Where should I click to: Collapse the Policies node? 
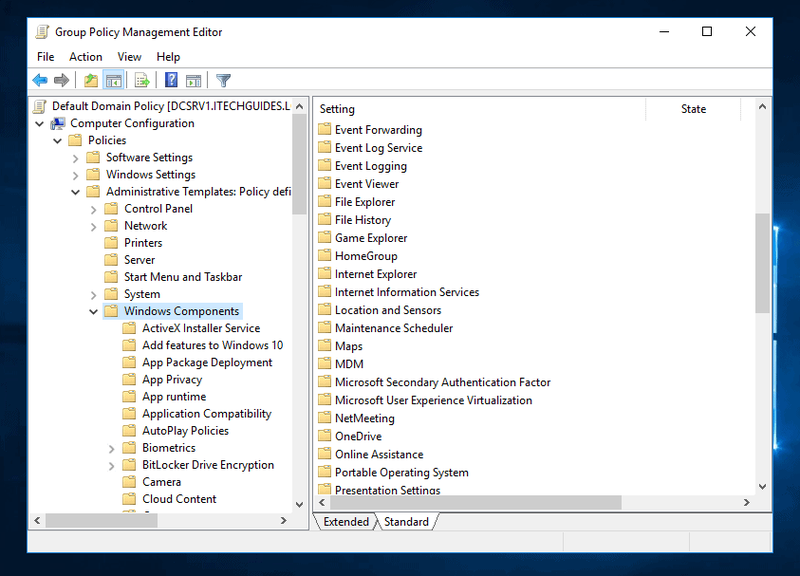pyautogui.click(x=58, y=141)
